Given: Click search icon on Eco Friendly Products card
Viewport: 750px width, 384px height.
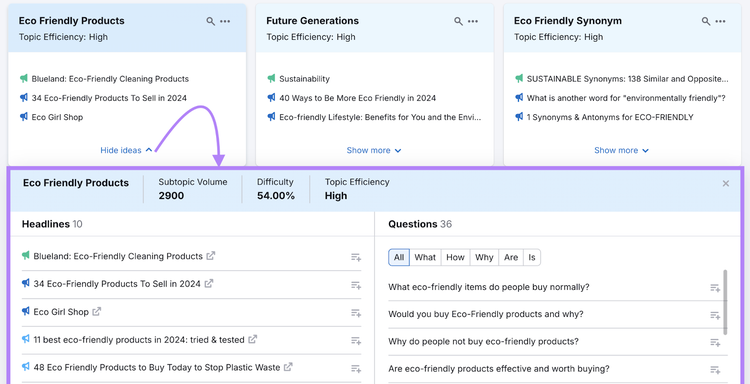Looking at the screenshot, I should 210,22.
